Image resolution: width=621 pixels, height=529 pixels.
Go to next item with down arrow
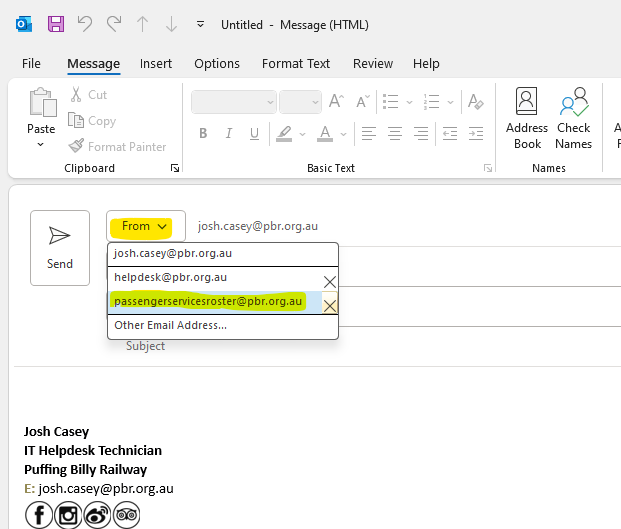(171, 25)
